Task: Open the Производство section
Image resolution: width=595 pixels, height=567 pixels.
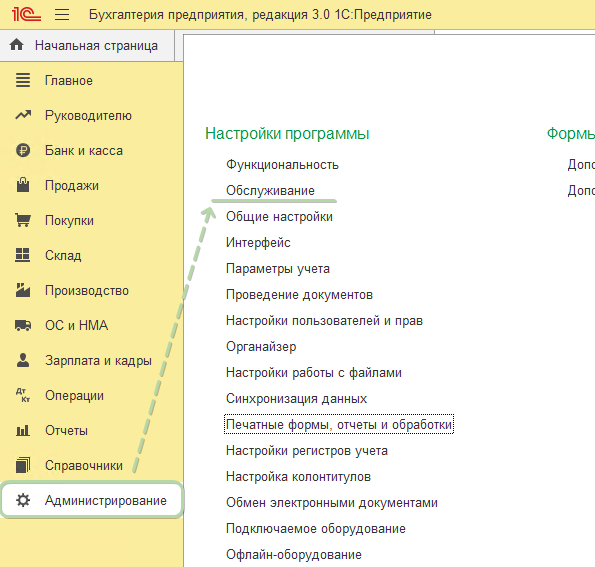Action: tap(87, 291)
